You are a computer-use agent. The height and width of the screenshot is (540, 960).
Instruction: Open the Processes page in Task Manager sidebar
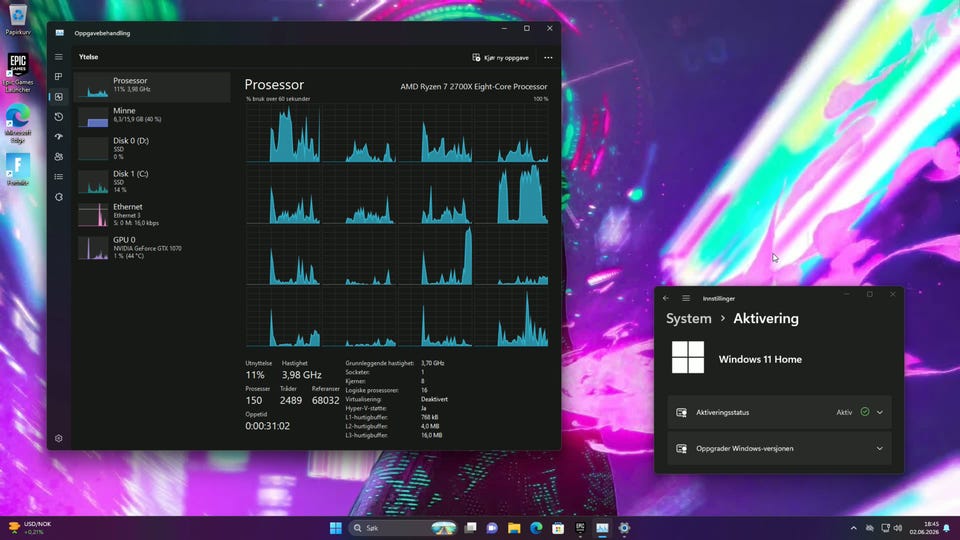tap(59, 77)
